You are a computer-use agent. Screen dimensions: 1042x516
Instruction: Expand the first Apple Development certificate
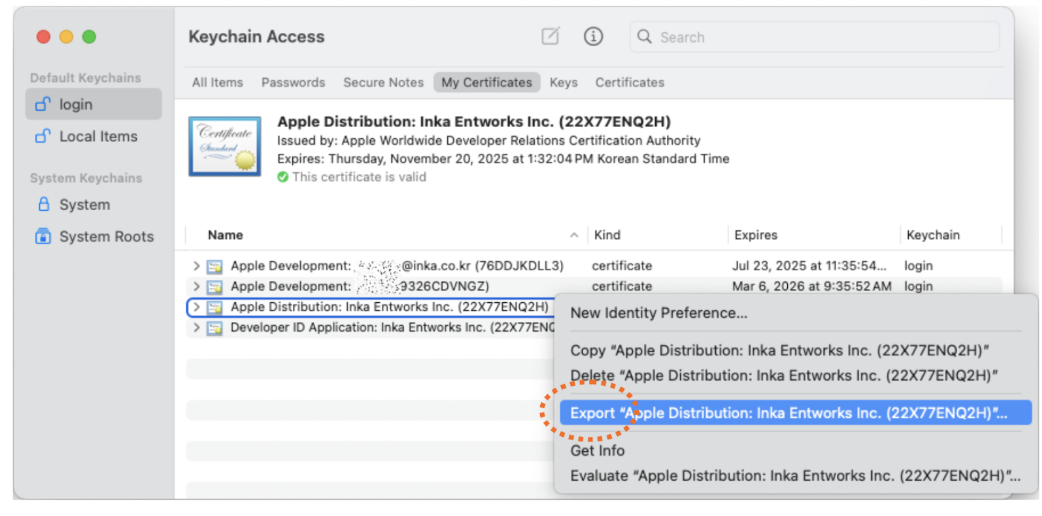[x=197, y=266]
